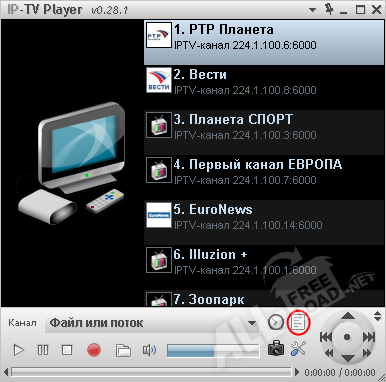Adjust the volume slider bar
The image size is (386, 382).
coord(213,351)
